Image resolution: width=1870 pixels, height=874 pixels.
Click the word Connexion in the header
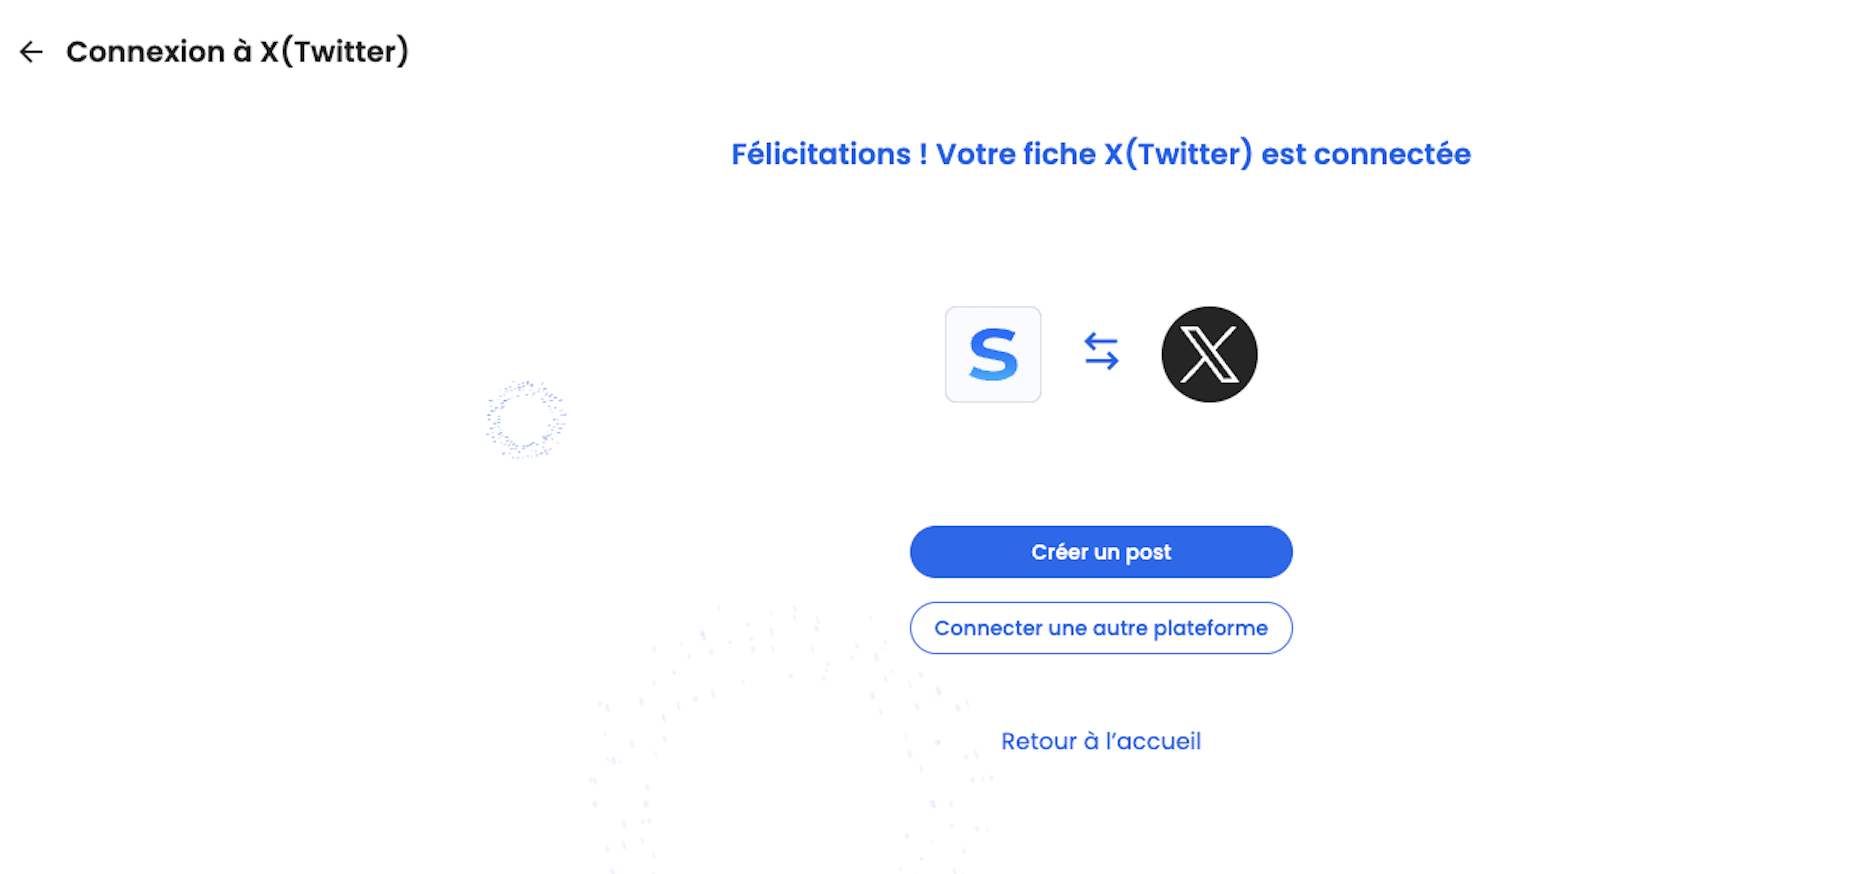click(x=145, y=52)
